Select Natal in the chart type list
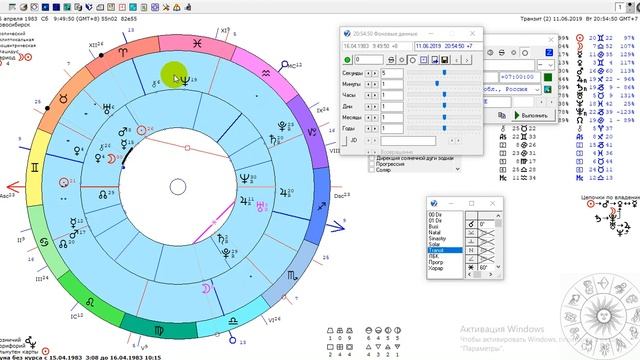 point(434,232)
